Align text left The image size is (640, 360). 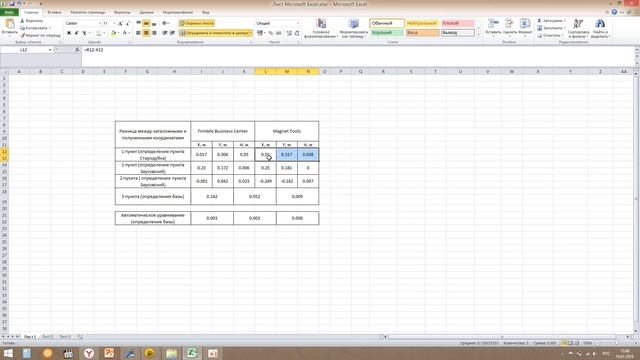click(138, 33)
